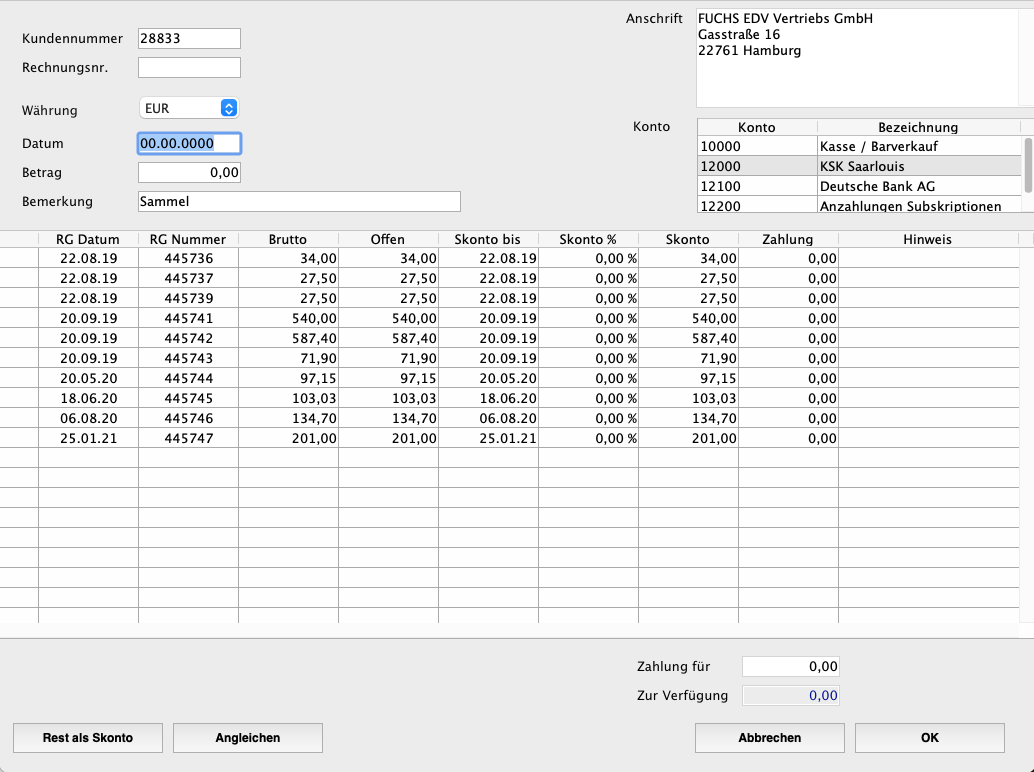
Task: Click the Skonto % column header
Action: (x=588, y=240)
